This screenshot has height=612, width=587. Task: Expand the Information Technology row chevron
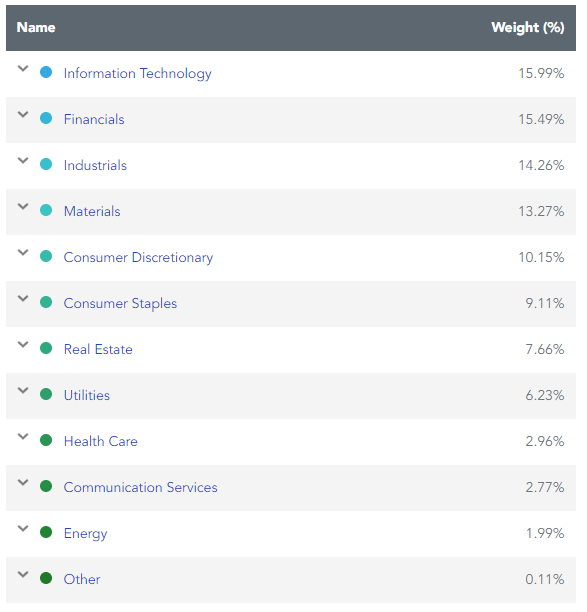tap(23, 69)
